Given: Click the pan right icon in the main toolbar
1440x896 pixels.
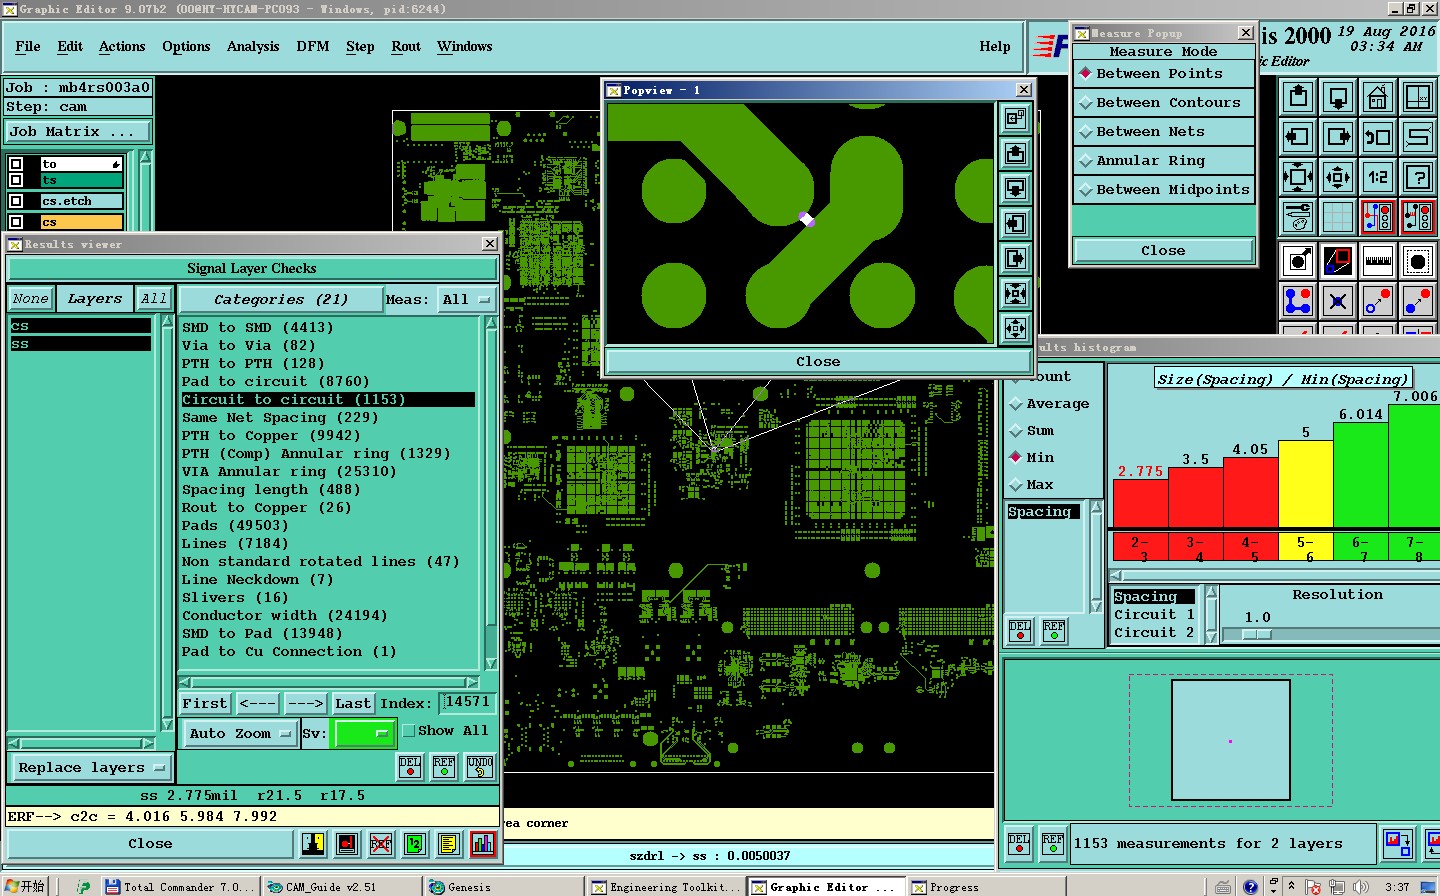Looking at the screenshot, I should point(1338,137).
